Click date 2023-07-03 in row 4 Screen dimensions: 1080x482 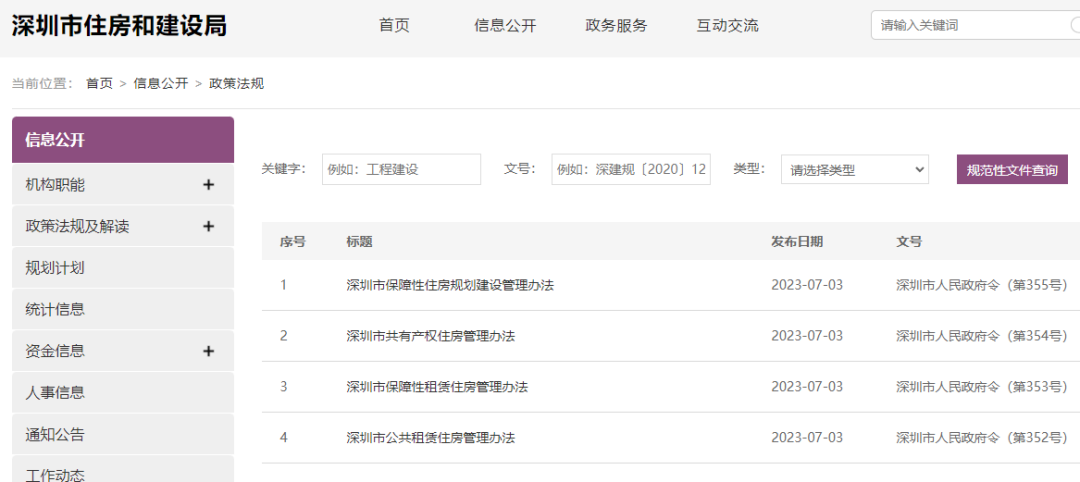[807, 438]
